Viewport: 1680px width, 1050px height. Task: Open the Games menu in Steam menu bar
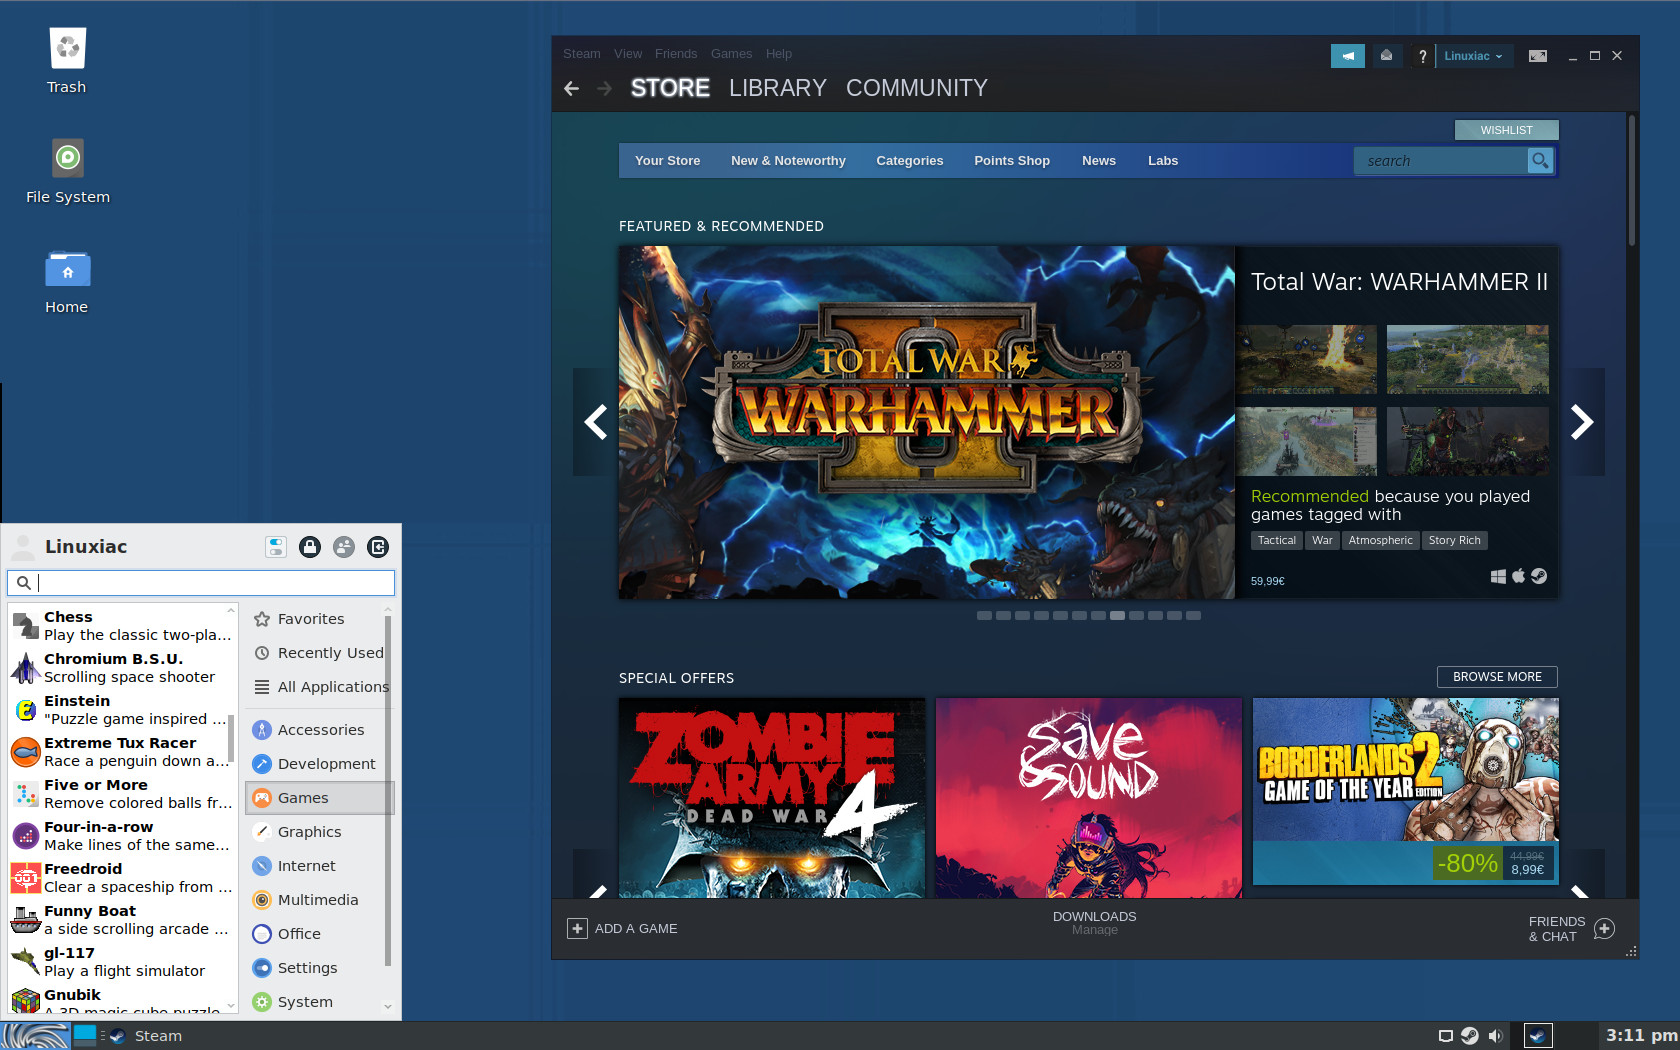point(731,54)
